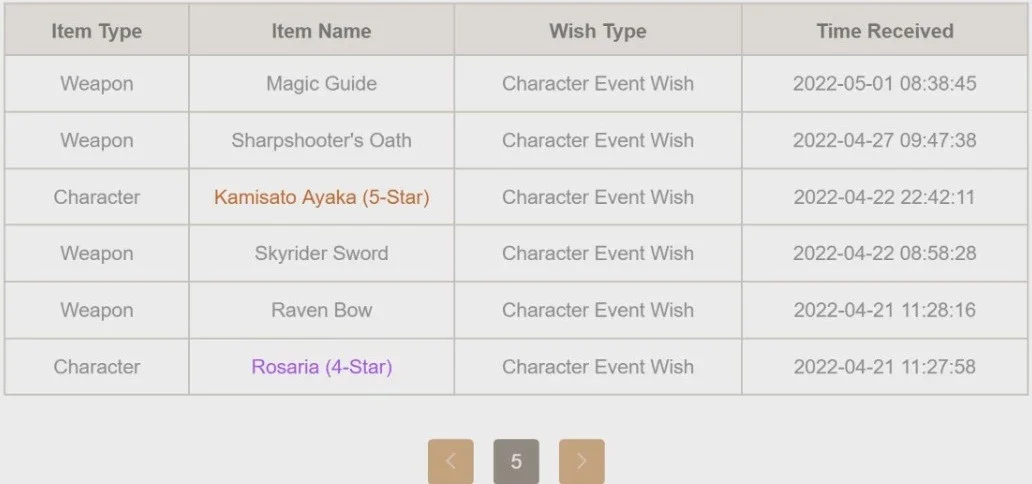Go to the next page arrow
The height and width of the screenshot is (484, 1032).
[581, 461]
